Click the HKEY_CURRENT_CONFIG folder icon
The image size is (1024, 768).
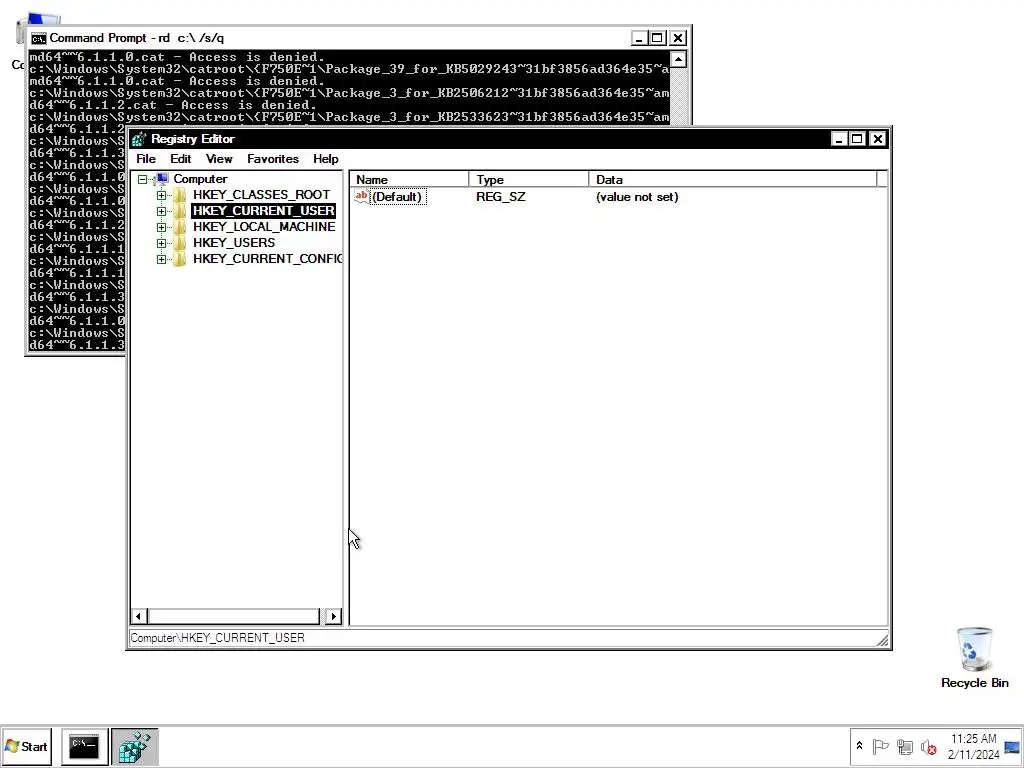click(x=180, y=259)
